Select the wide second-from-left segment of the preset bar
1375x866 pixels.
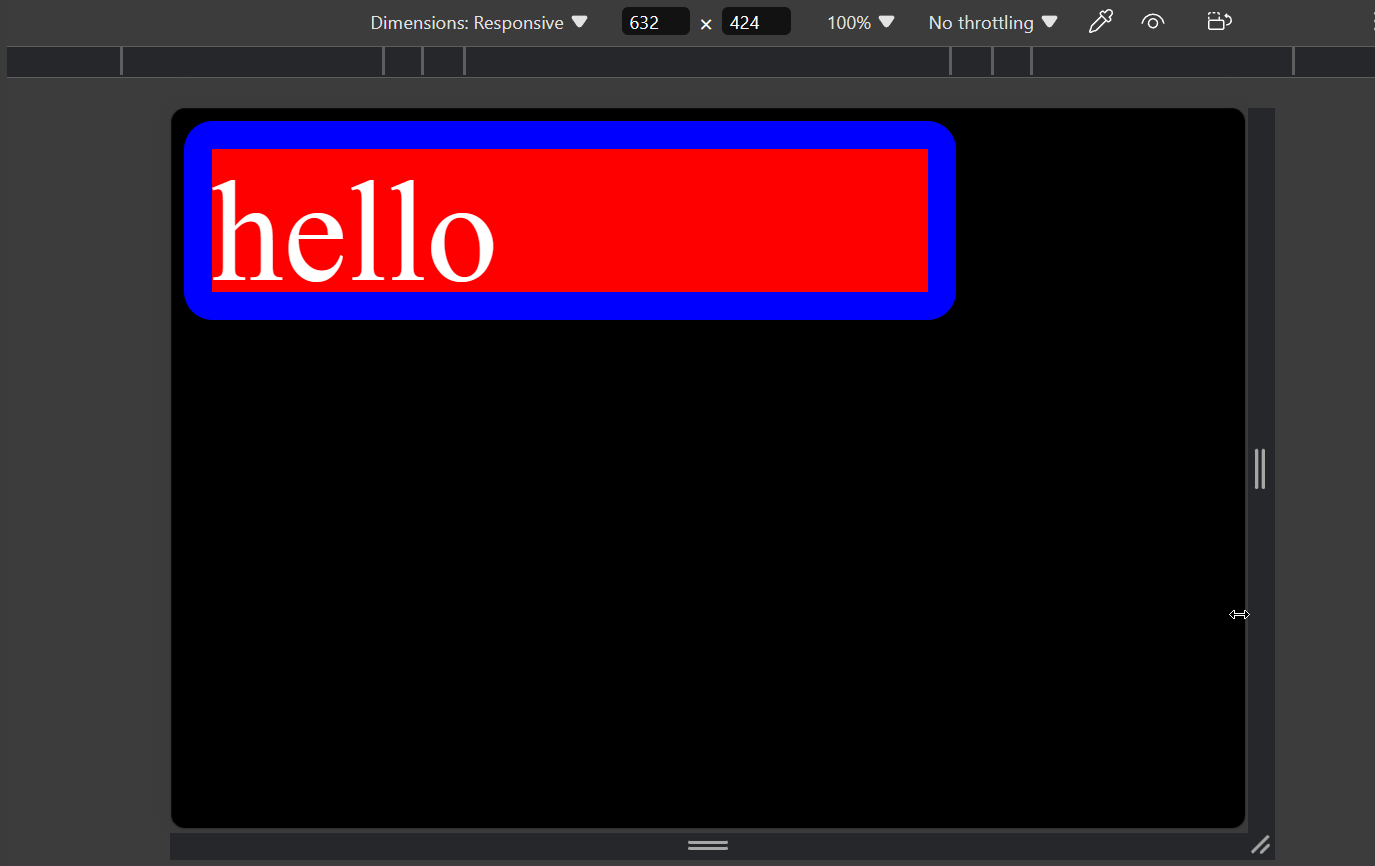click(x=252, y=62)
